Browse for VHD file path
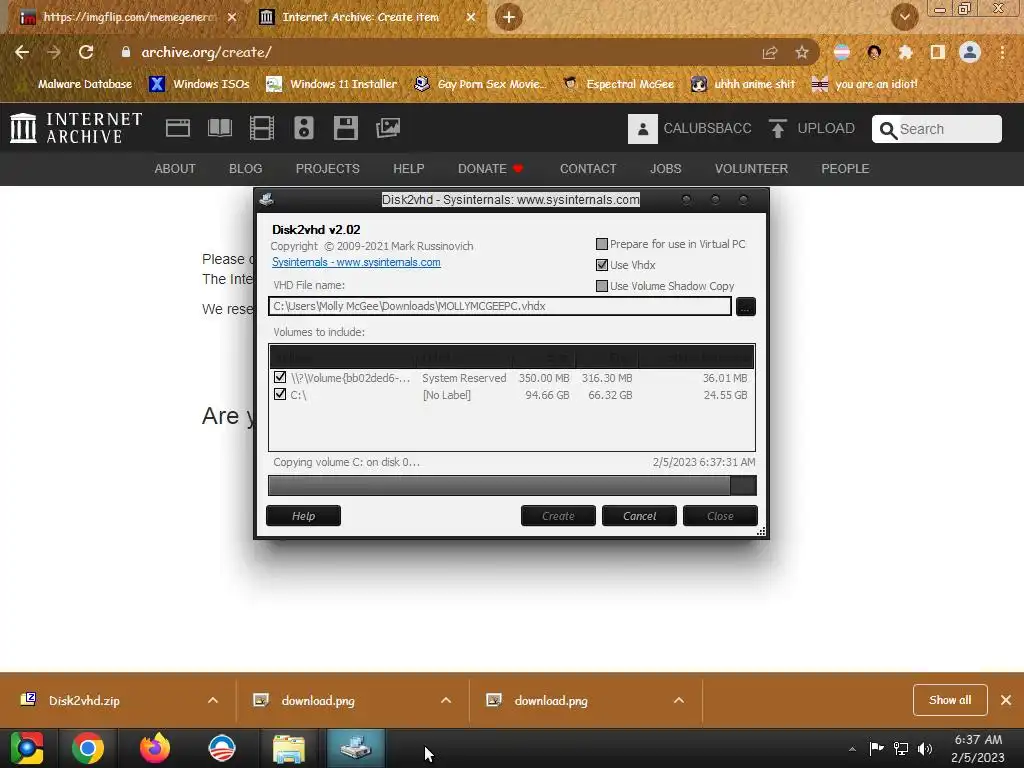The image size is (1024, 768). click(x=746, y=306)
